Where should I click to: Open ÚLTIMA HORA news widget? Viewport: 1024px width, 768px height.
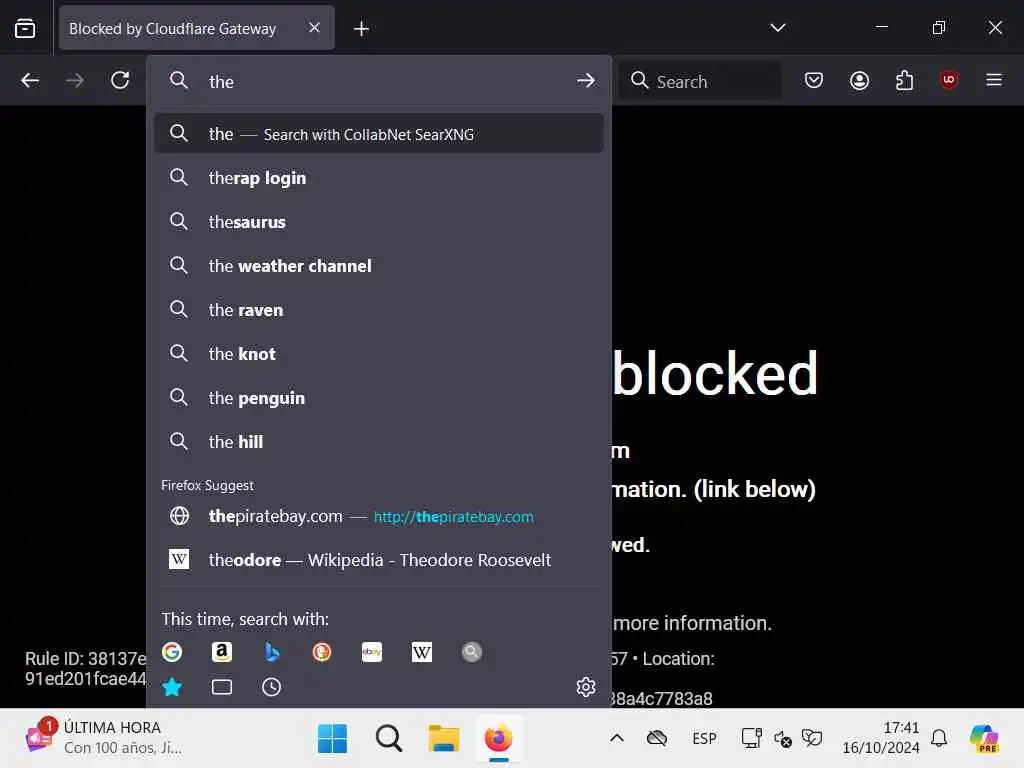(103, 737)
